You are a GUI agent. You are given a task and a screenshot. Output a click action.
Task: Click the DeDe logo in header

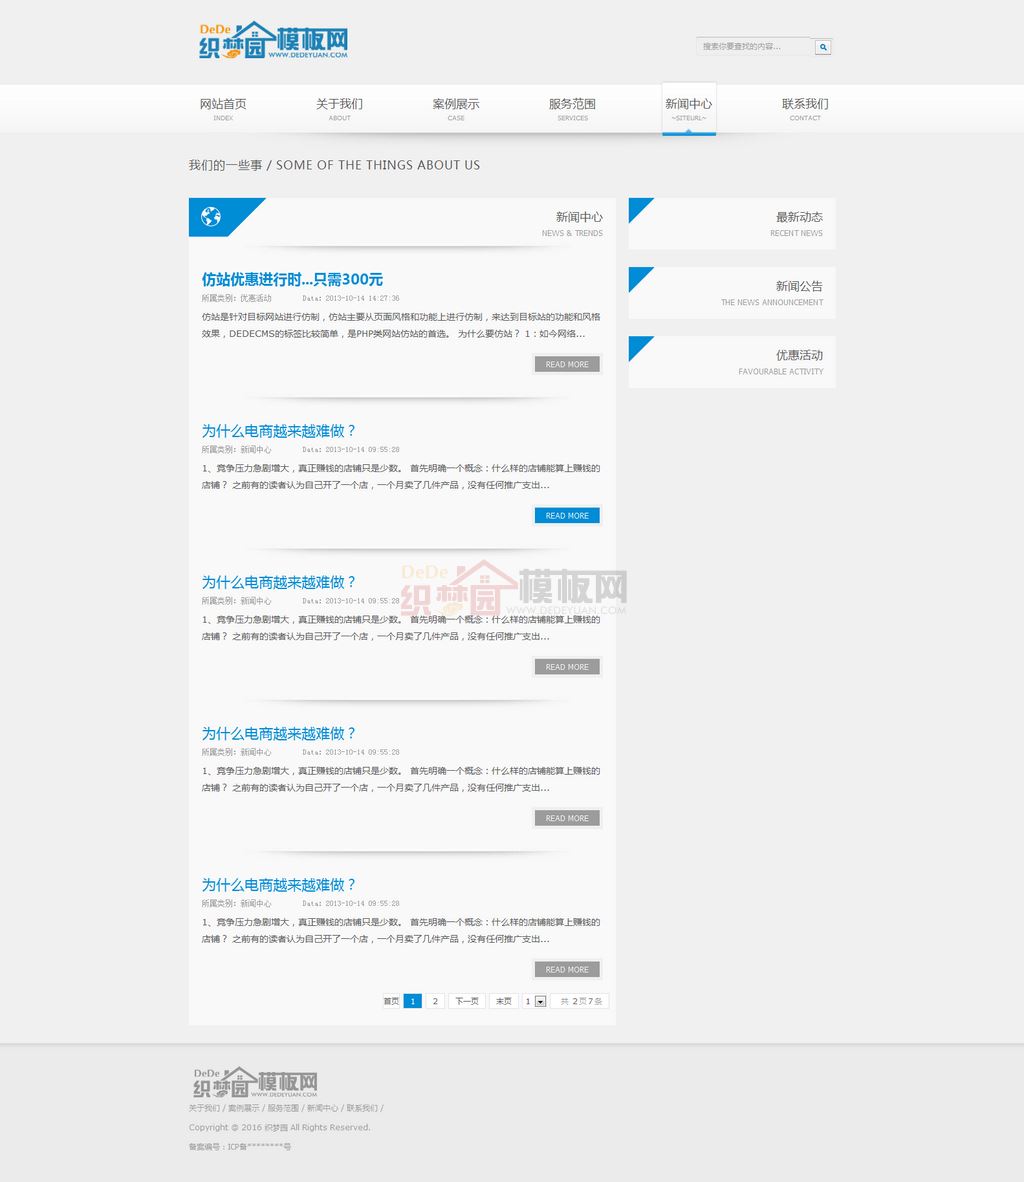(x=273, y=41)
